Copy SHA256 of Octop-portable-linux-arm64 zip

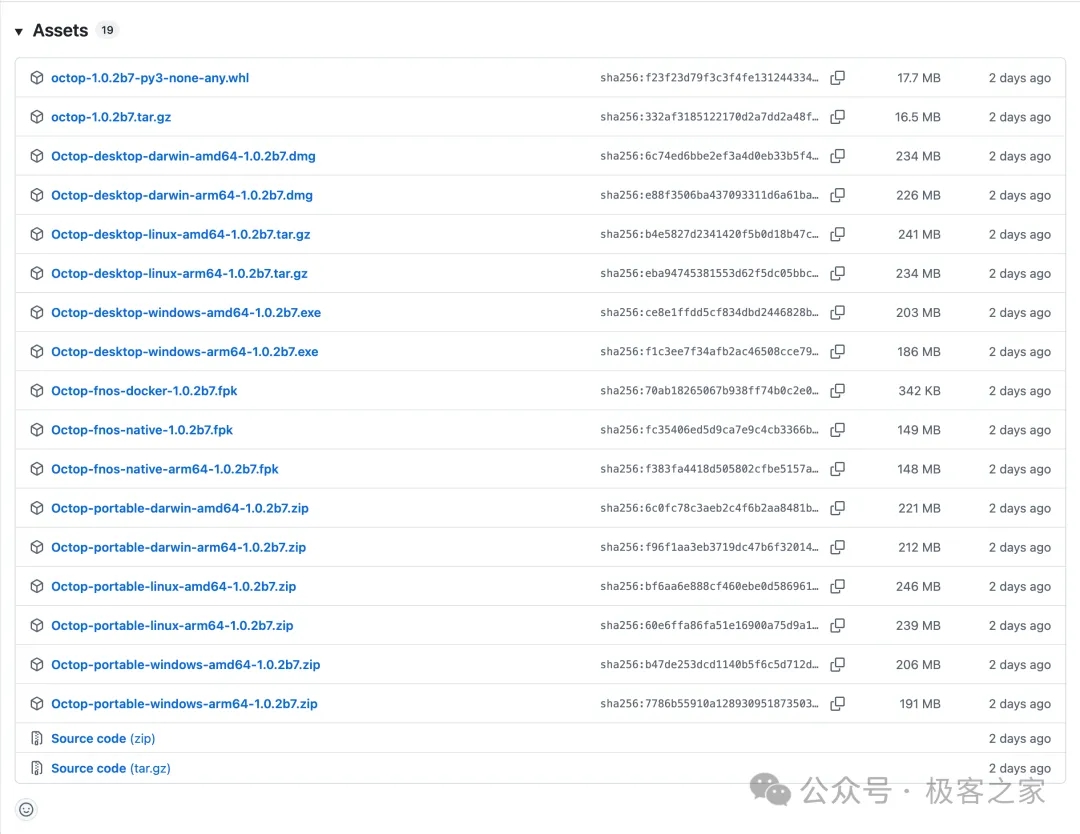coord(838,625)
